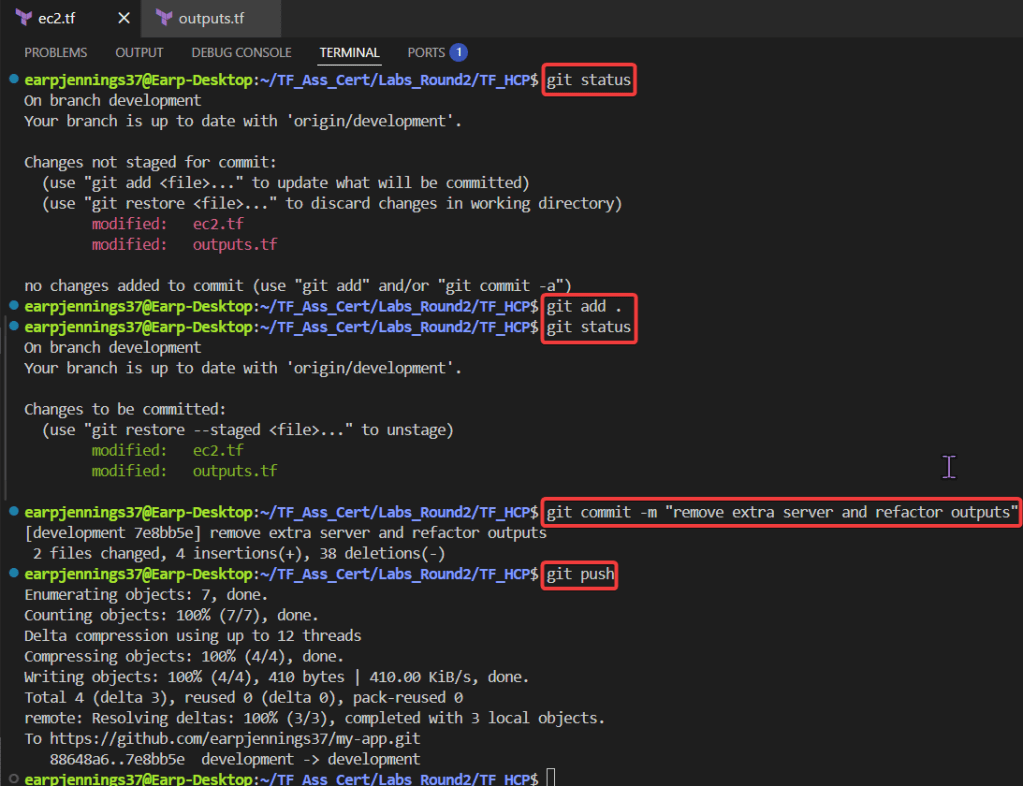Click the terminal cursor at the final prompt

[550, 779]
